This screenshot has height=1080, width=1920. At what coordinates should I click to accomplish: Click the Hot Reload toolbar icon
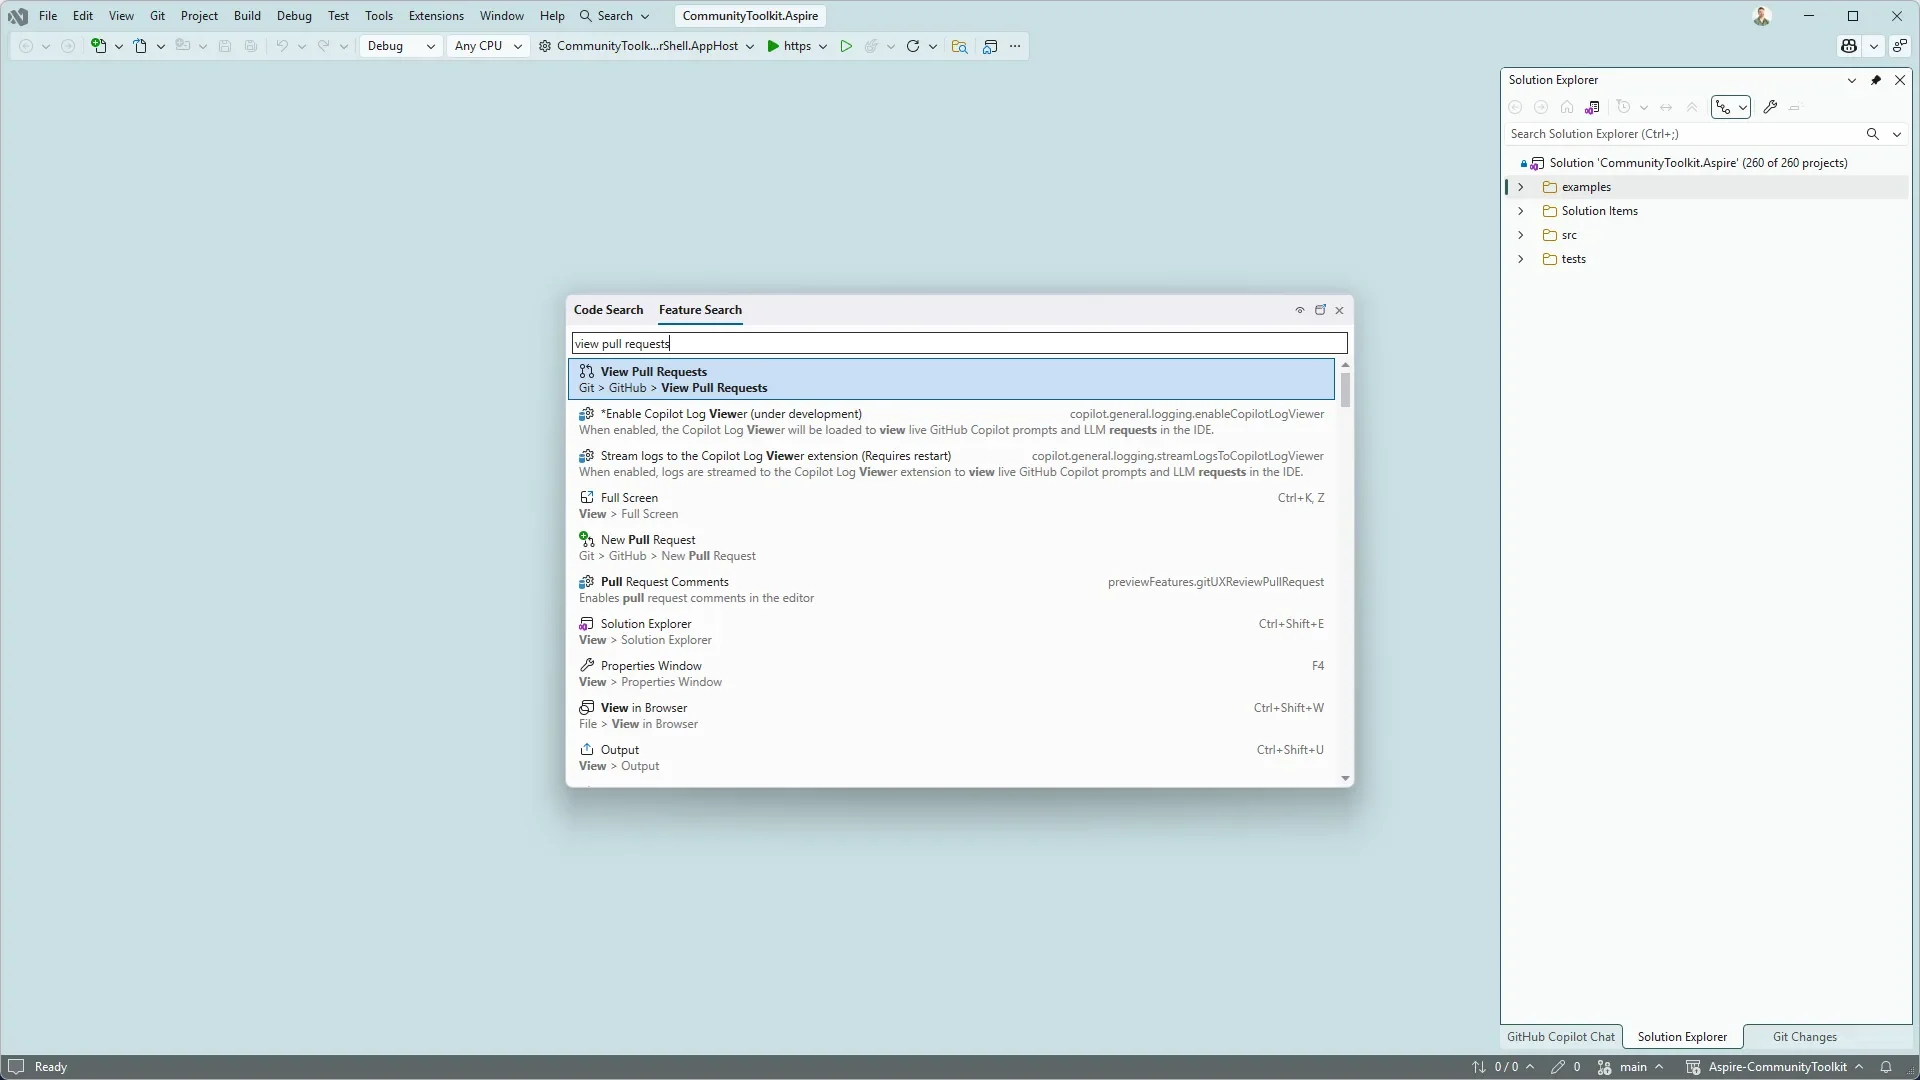(x=871, y=46)
